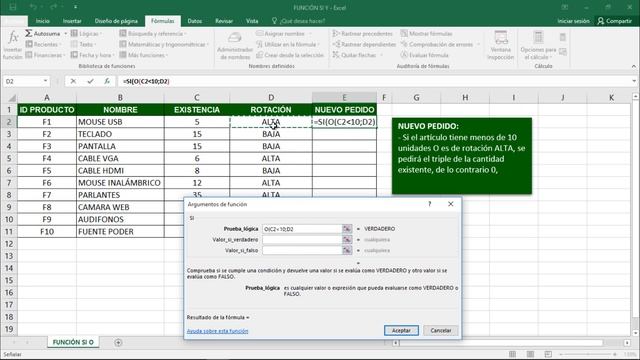Click Rastrear precedentes
640x360 pixels.
(x=362, y=33)
